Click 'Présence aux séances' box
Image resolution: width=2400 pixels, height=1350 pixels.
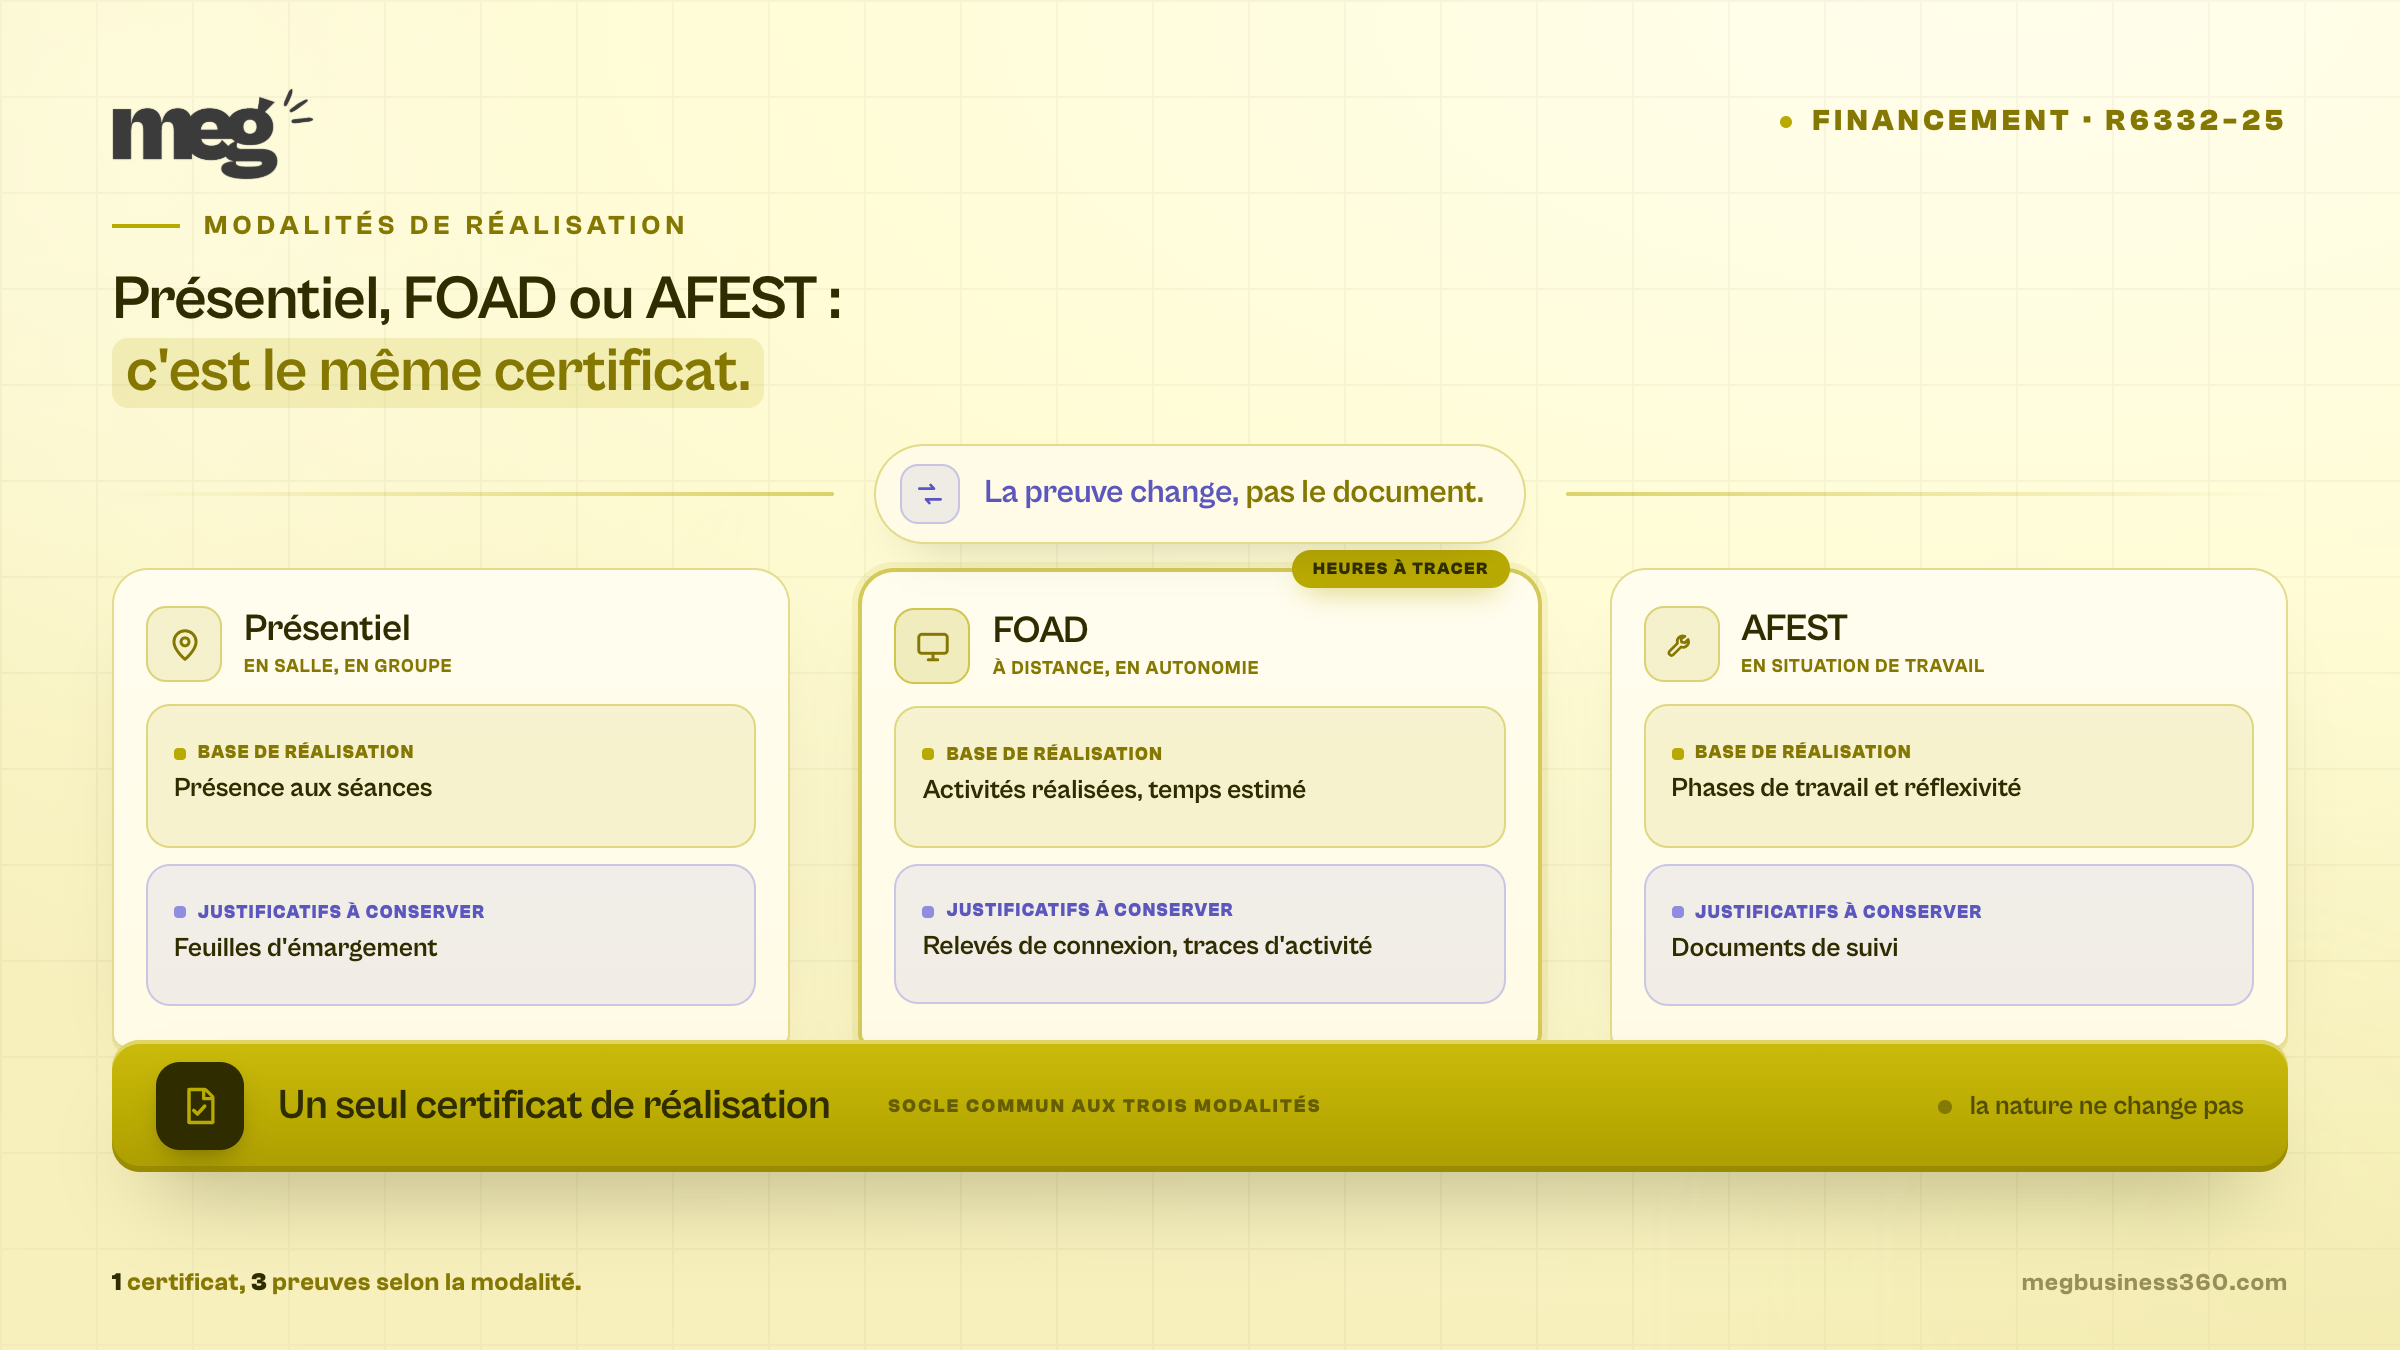click(x=451, y=776)
